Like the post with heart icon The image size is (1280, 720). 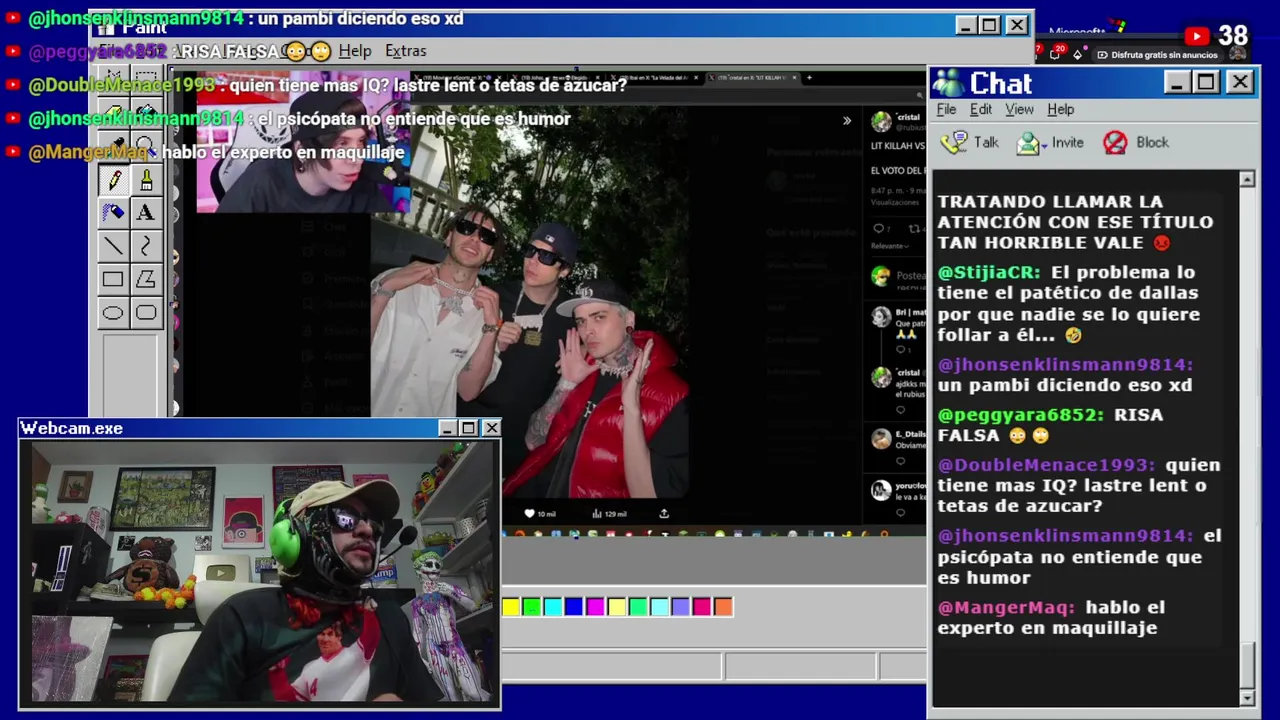pos(530,514)
